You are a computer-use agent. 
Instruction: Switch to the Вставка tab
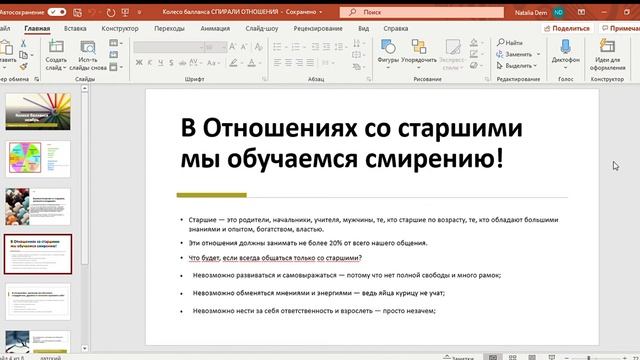tap(75, 29)
